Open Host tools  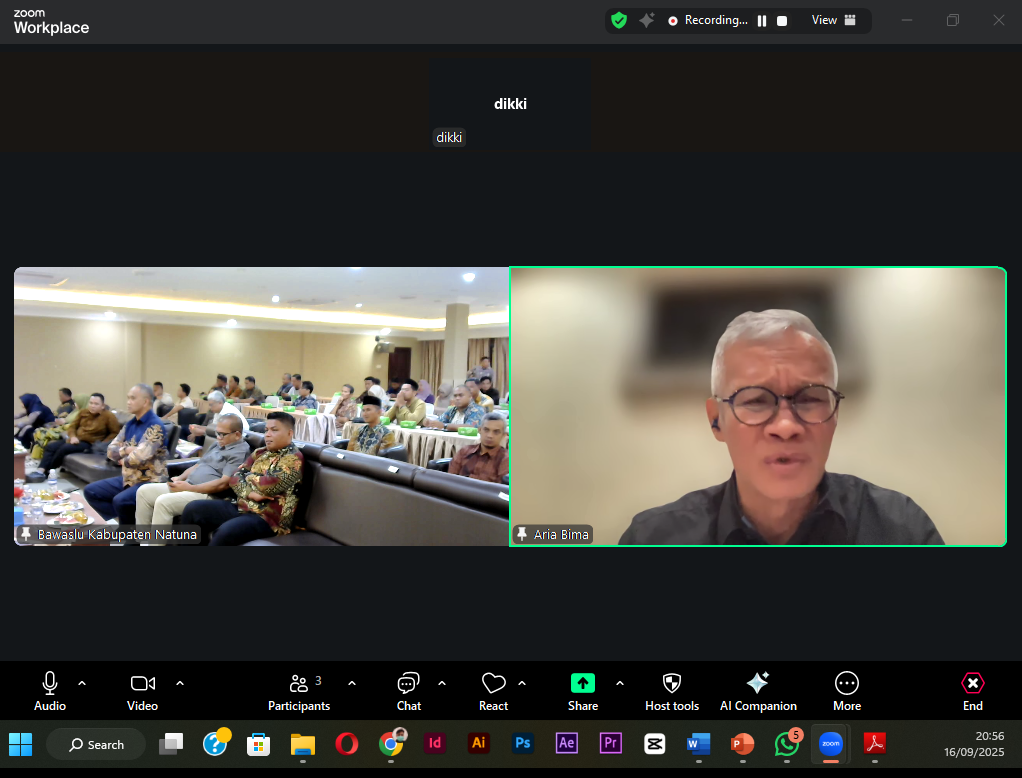[671, 690]
